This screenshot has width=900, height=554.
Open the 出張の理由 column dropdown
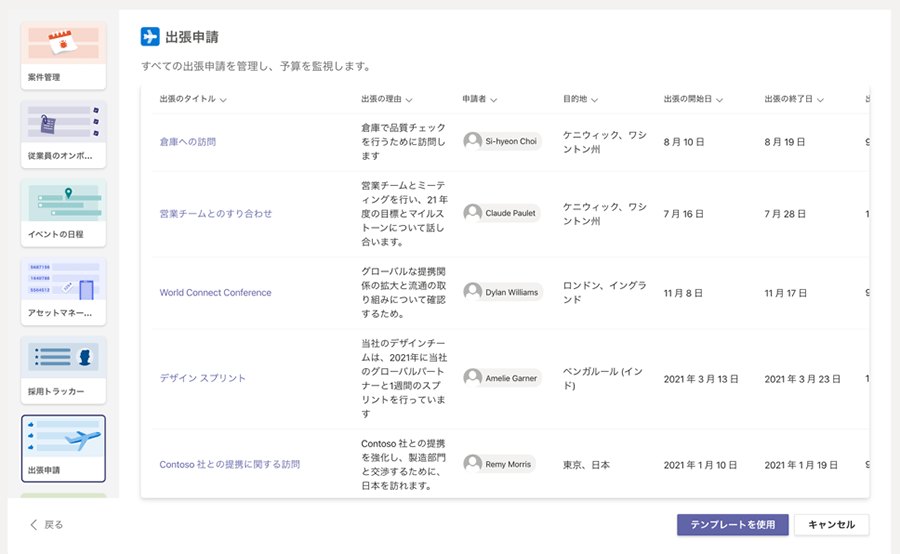pyautogui.click(x=410, y=100)
